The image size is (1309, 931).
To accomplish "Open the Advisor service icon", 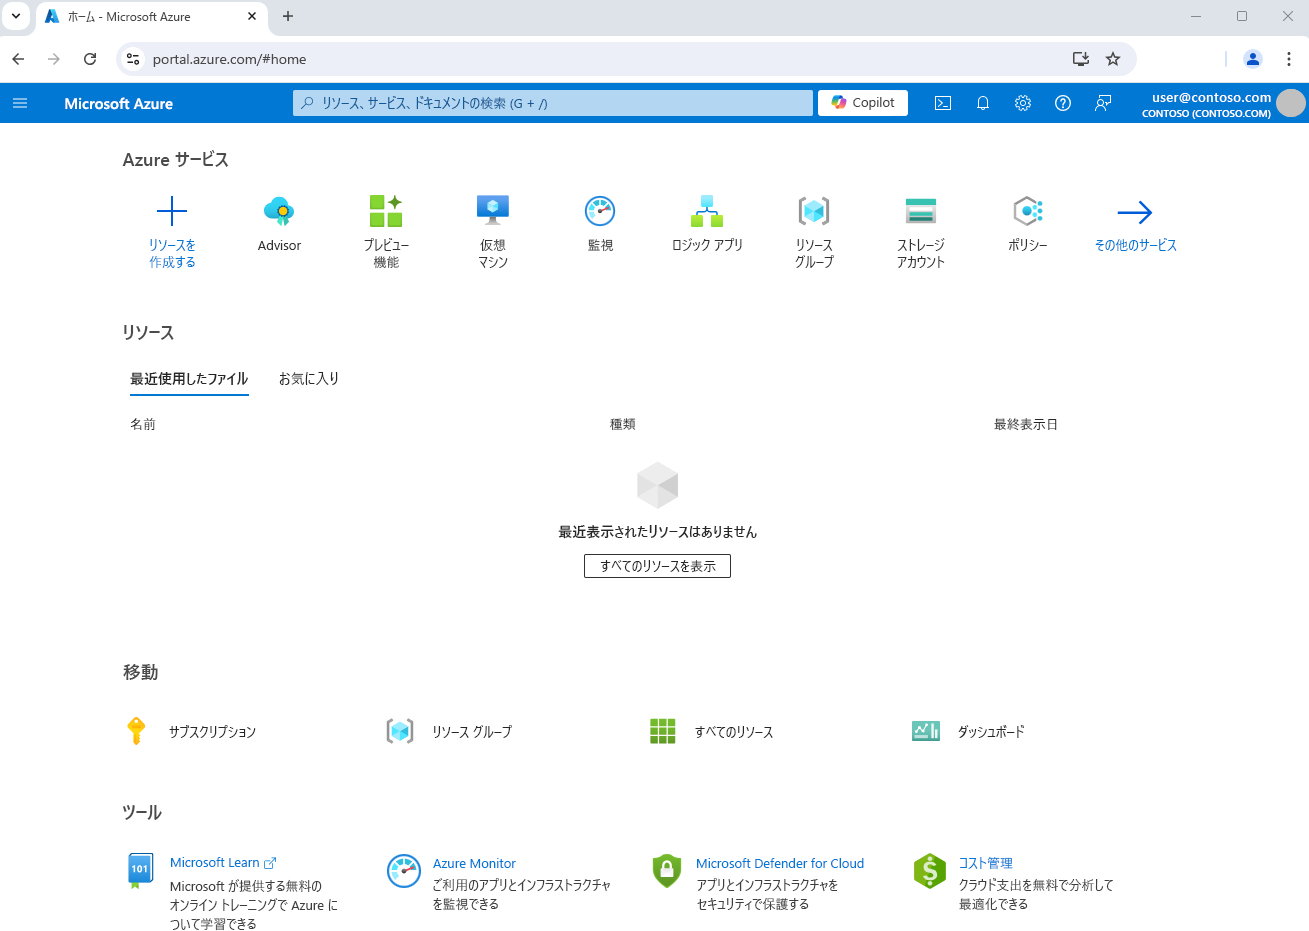I will (x=279, y=211).
